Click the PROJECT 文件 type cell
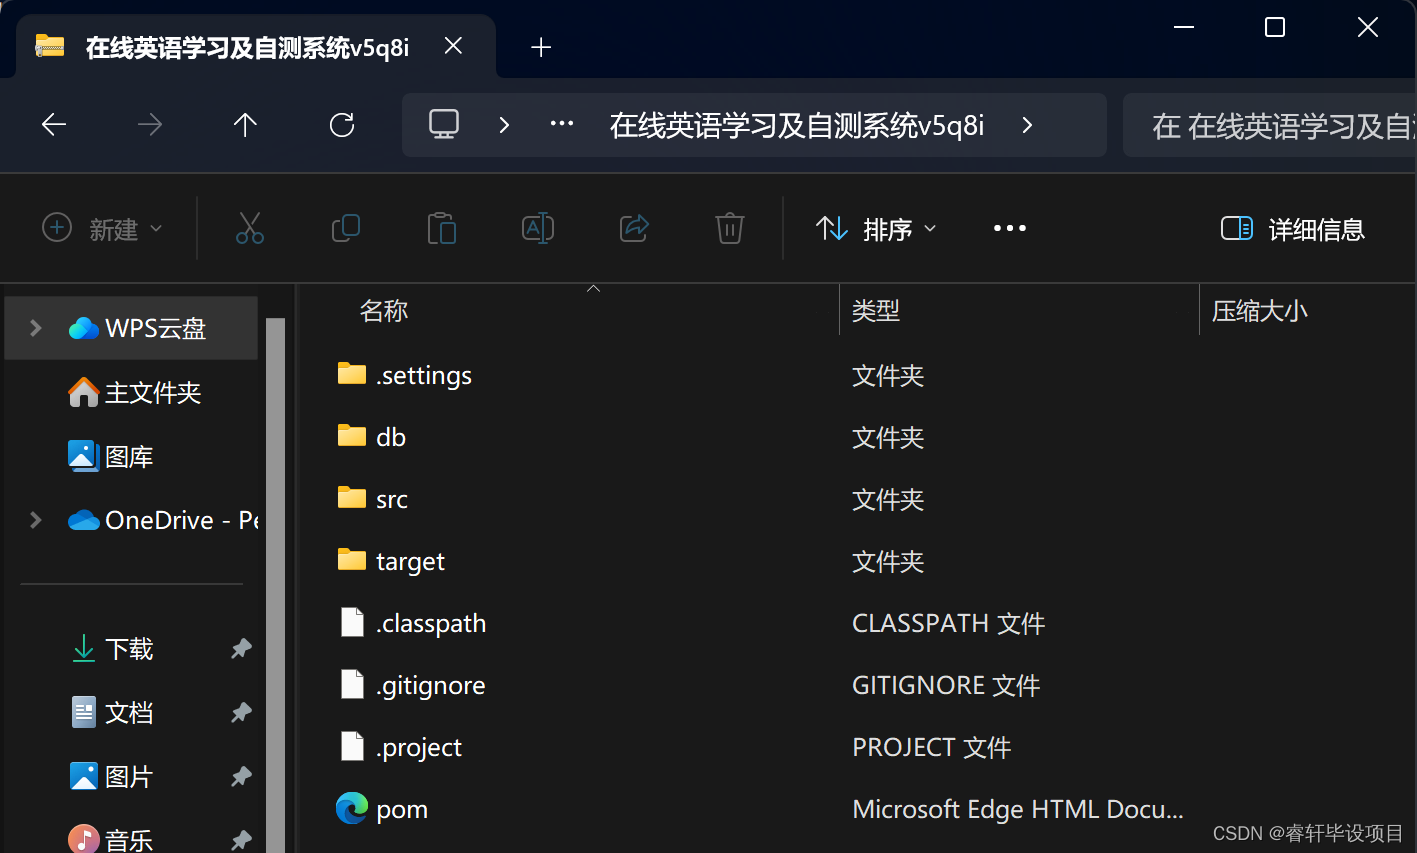The height and width of the screenshot is (853, 1417). [x=932, y=747]
